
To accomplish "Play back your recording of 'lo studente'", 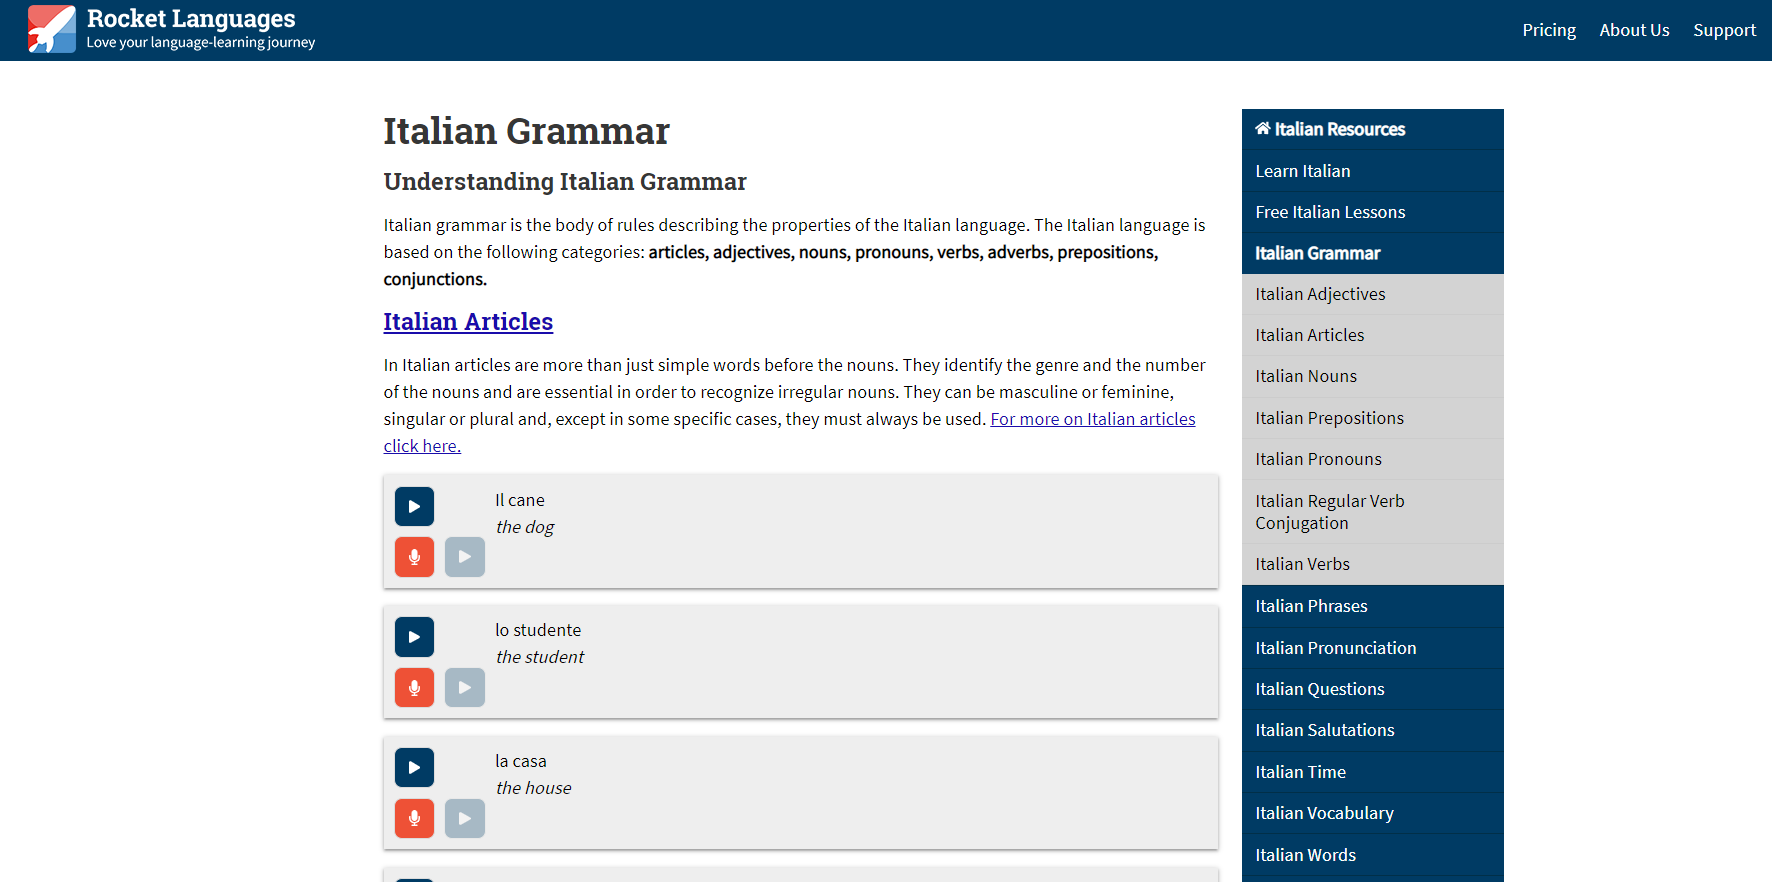I will pyautogui.click(x=465, y=688).
